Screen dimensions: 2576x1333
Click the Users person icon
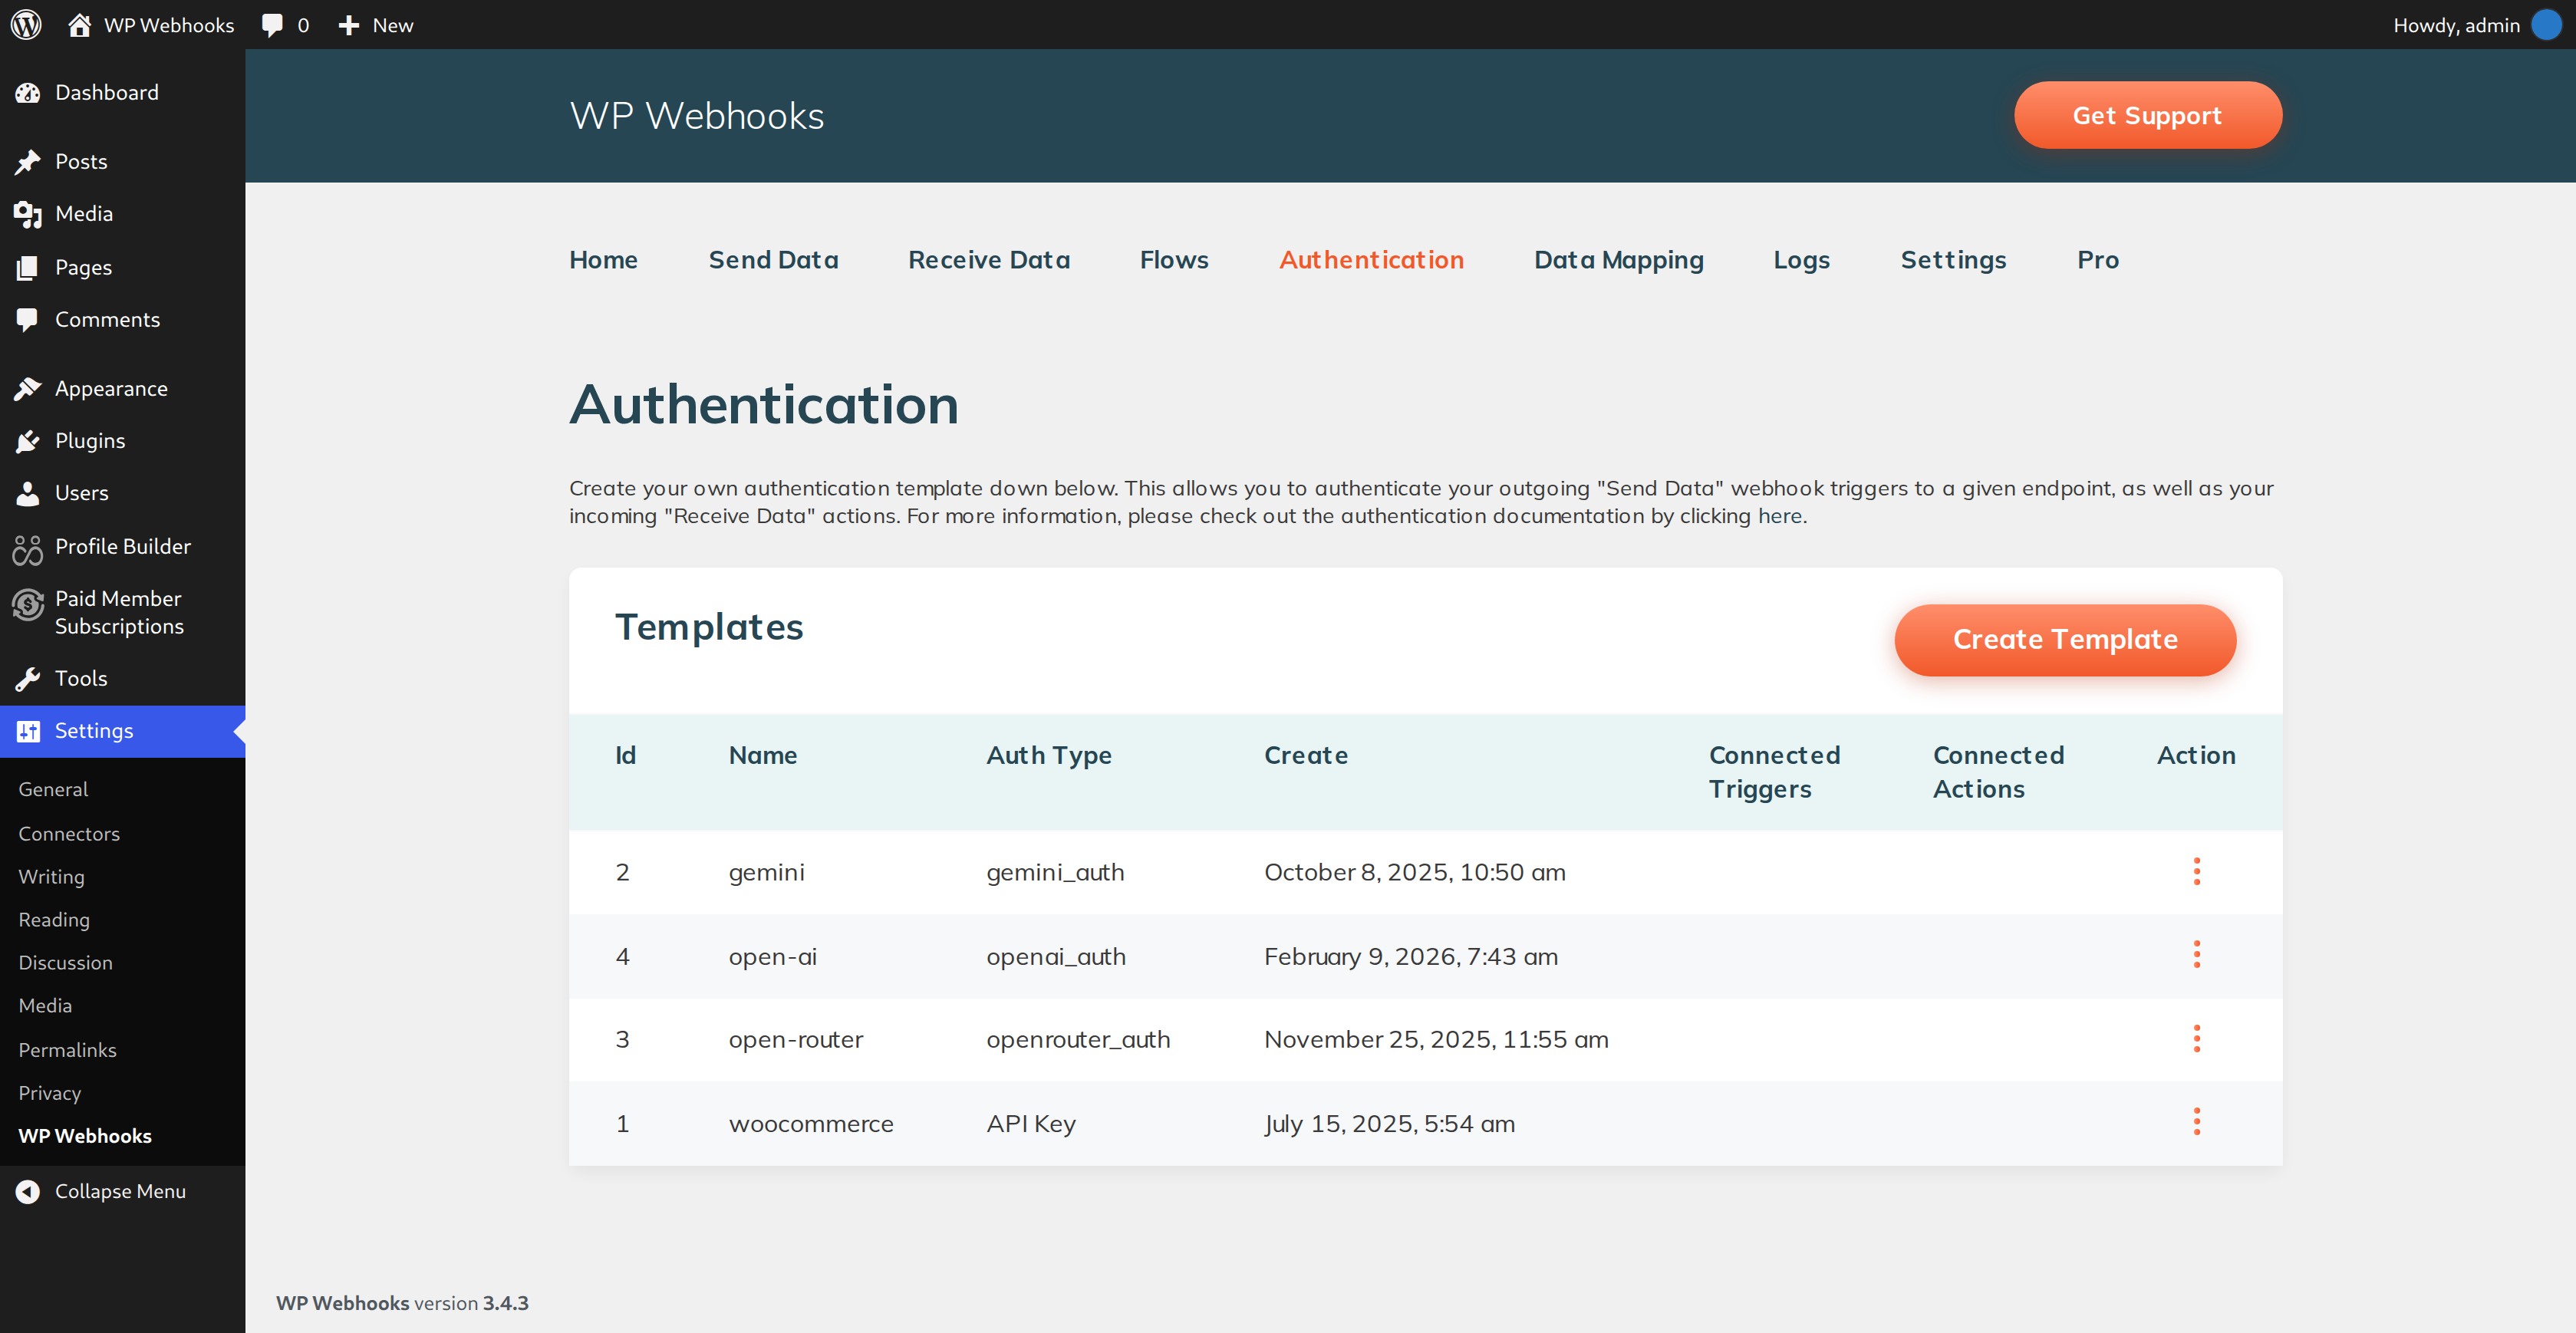tap(28, 493)
